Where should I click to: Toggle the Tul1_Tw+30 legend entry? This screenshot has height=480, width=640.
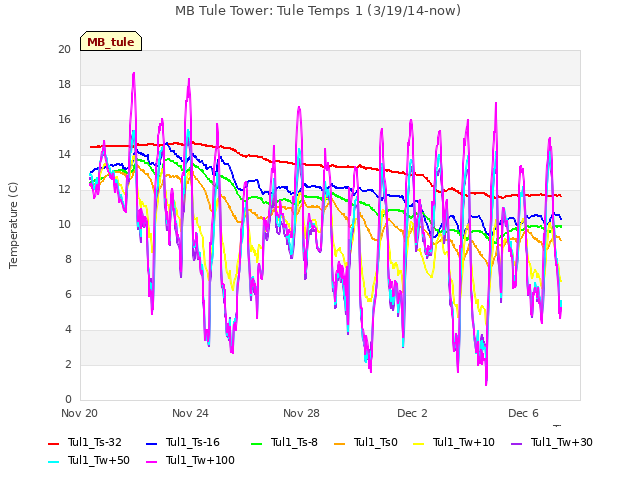click(x=552, y=442)
